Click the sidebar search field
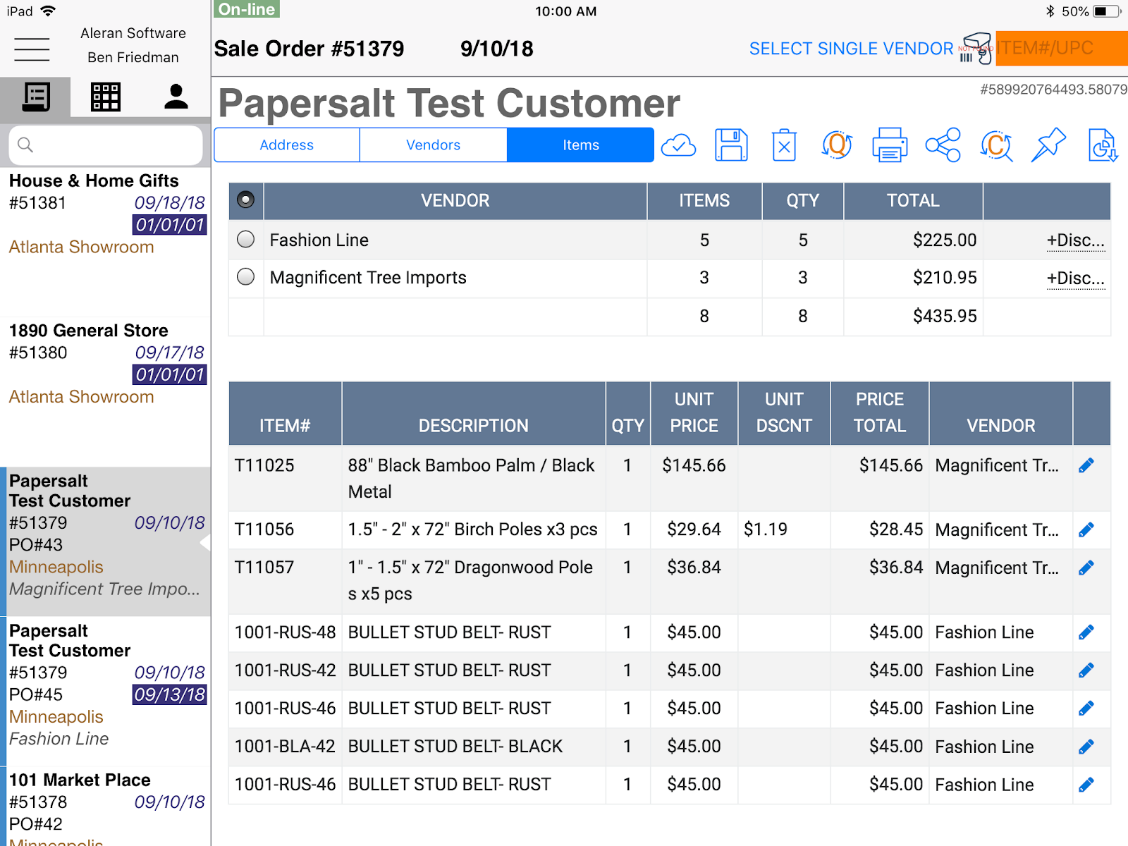This screenshot has width=1128, height=846. [x=105, y=145]
